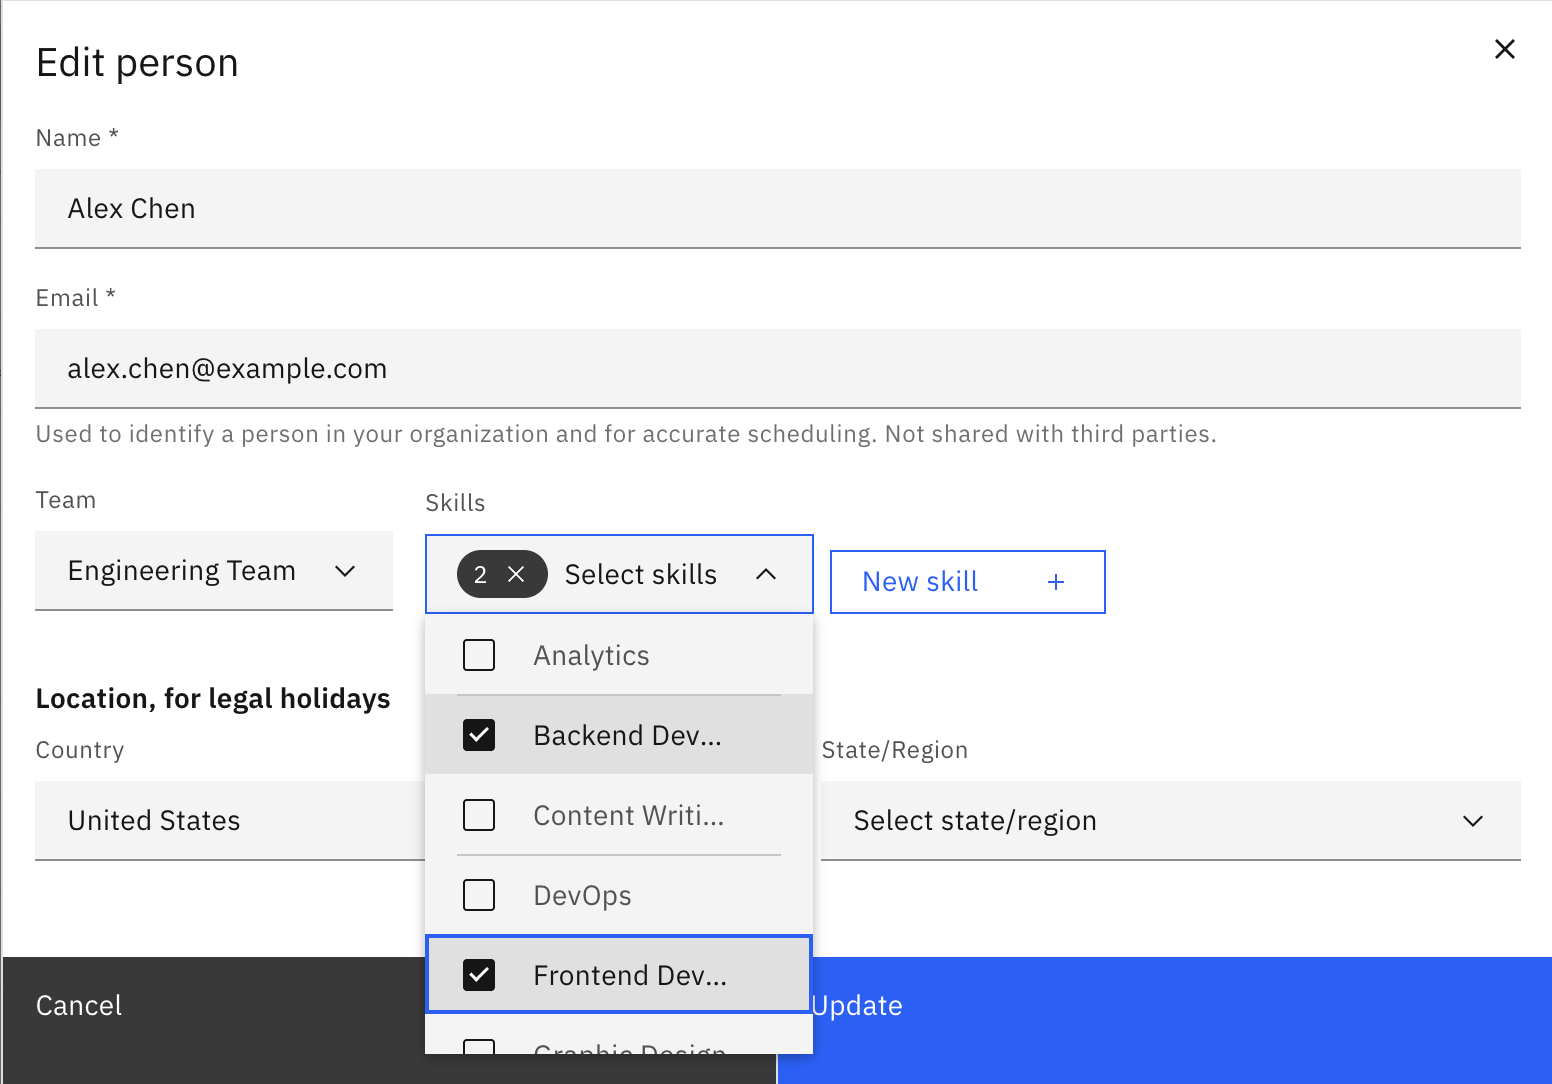Click the state/region chevron arrow
The image size is (1552, 1084).
tap(1472, 821)
